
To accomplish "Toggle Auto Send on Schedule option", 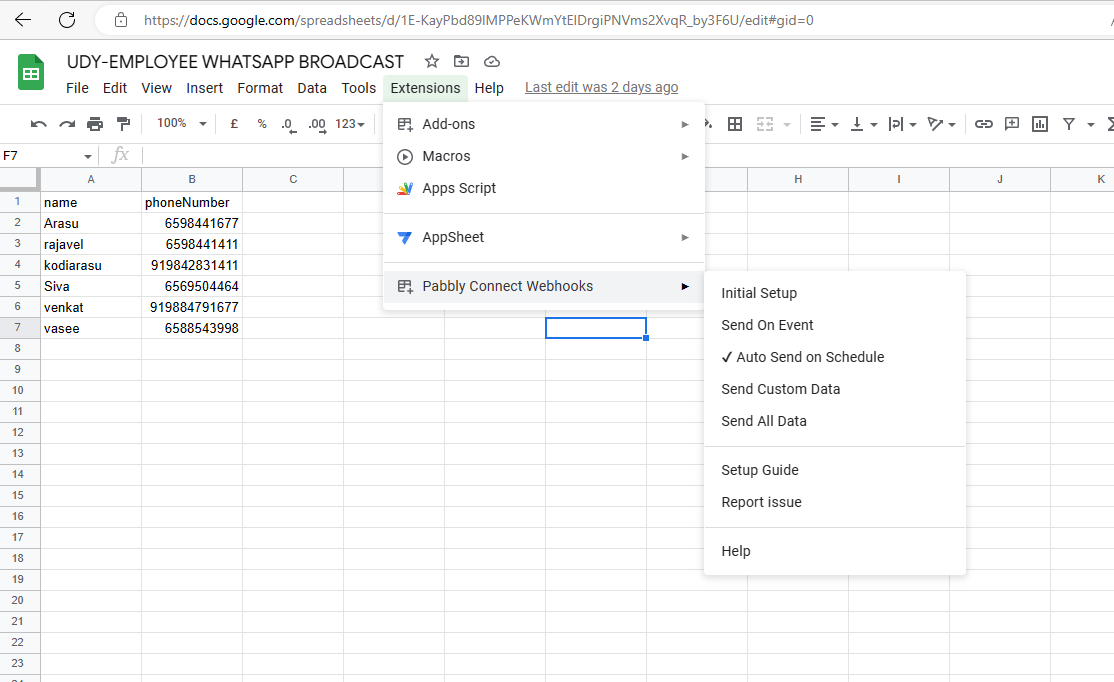I will point(835,357).
